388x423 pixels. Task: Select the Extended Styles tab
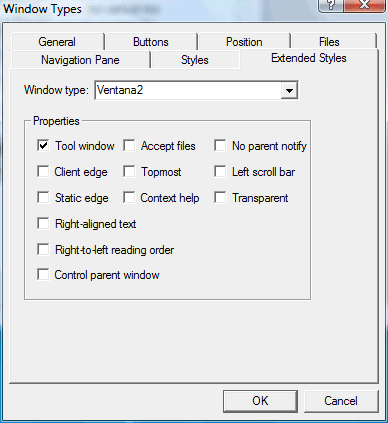click(309, 58)
